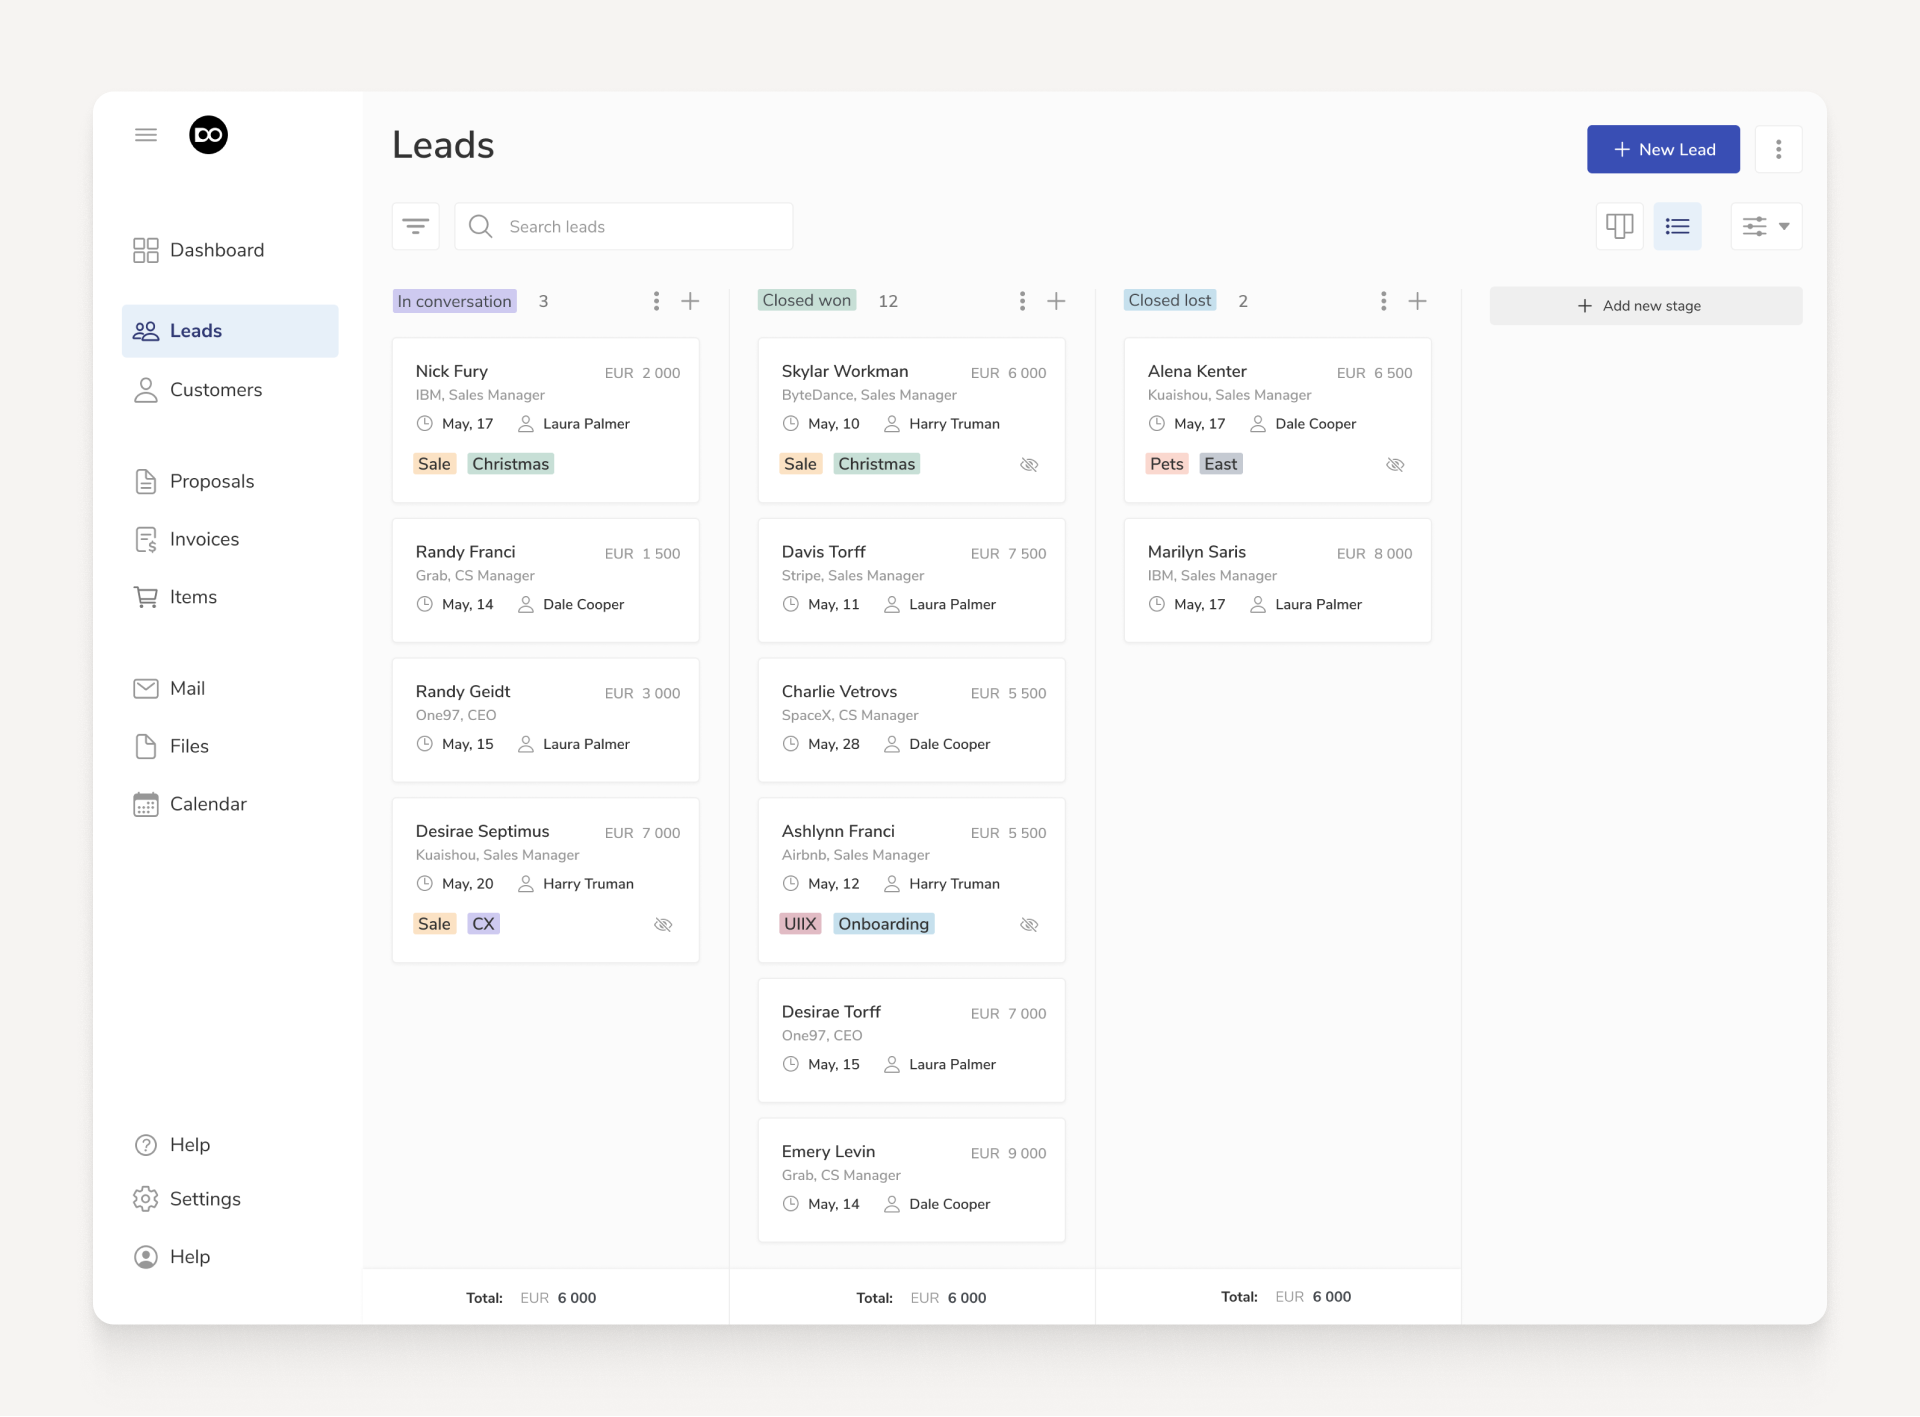Open the Mail section
1920x1417 pixels.
[189, 688]
